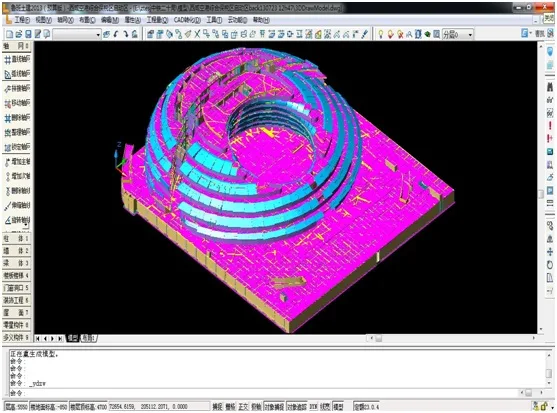Open the 分层0 layer dropdown
The height and width of the screenshot is (413, 557).
[x=458, y=34]
